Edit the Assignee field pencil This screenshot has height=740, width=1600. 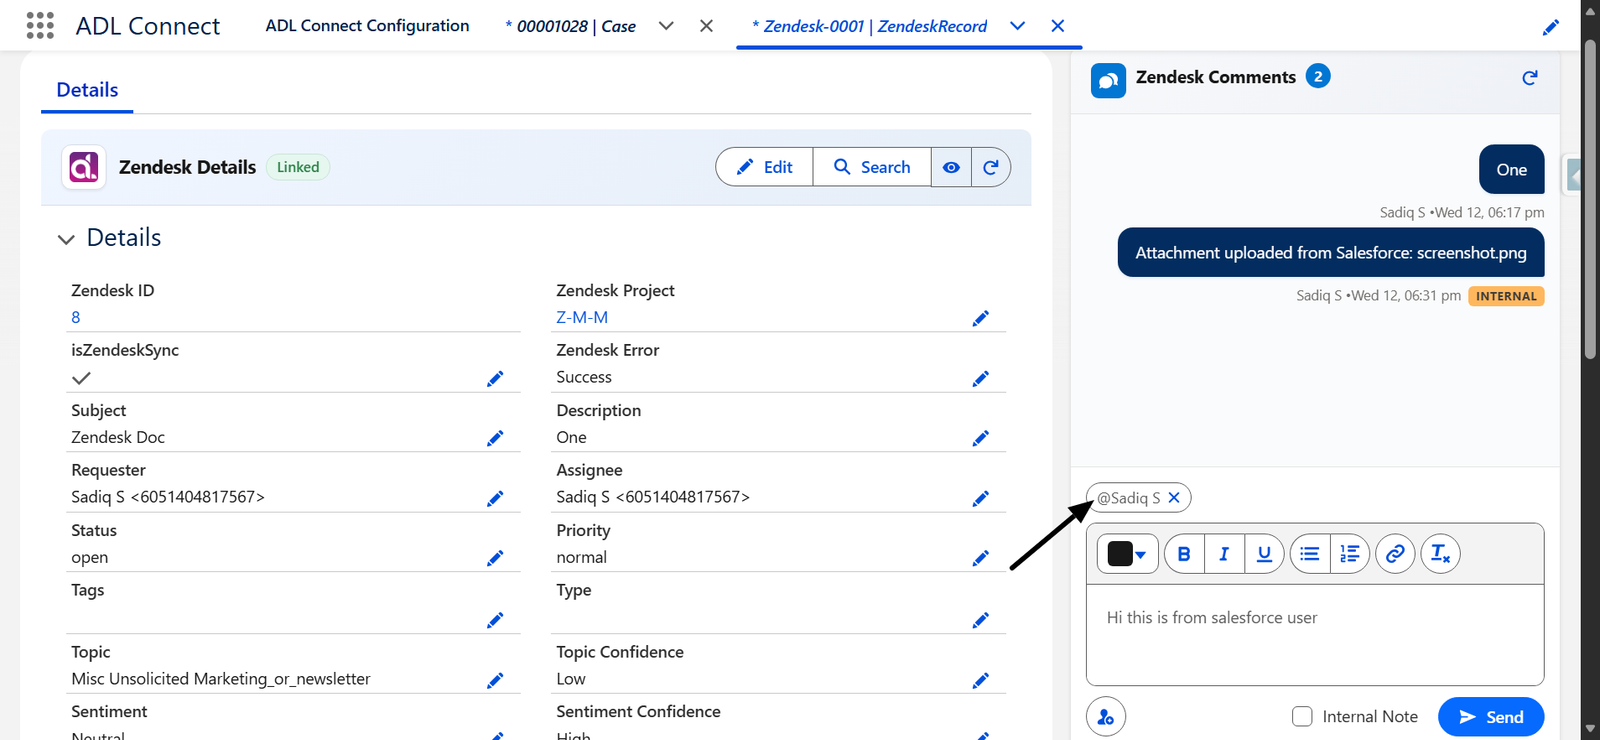[x=981, y=499]
